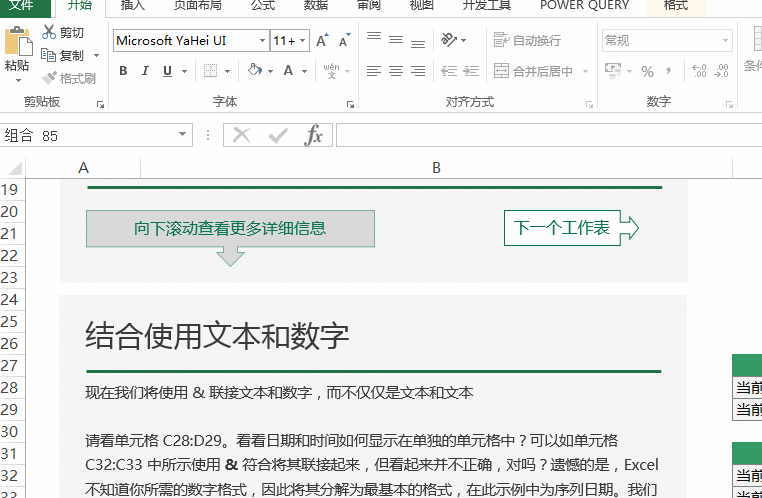Open Alignment dialog launcher
The height and width of the screenshot is (498, 762).
(589, 104)
